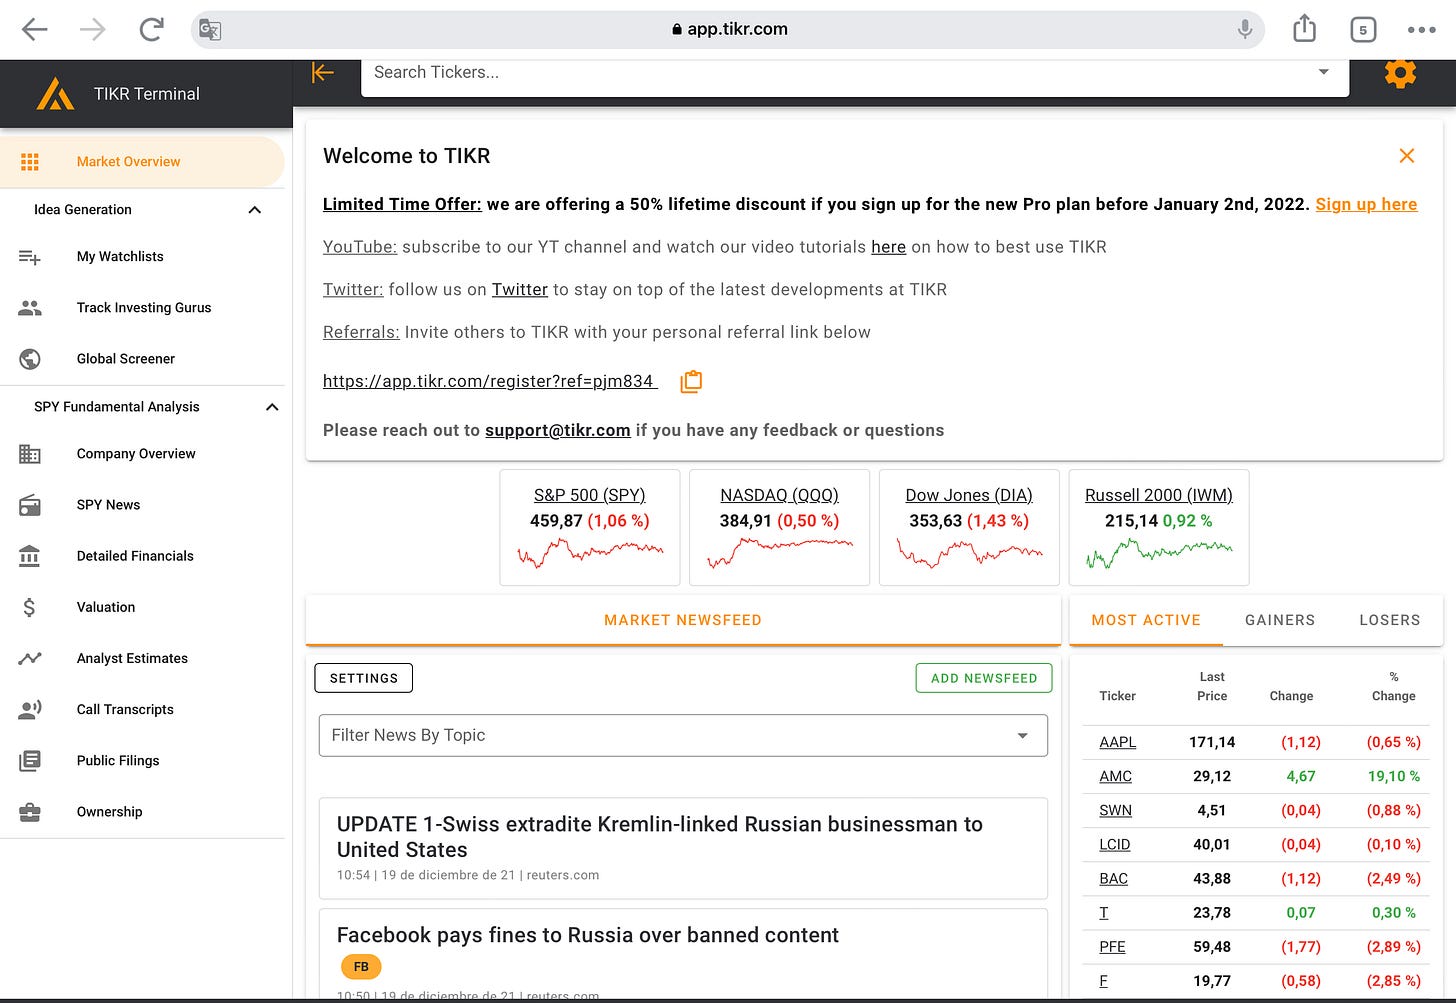Go back with the browser back arrow
This screenshot has height=1003, width=1456.
[x=35, y=30]
